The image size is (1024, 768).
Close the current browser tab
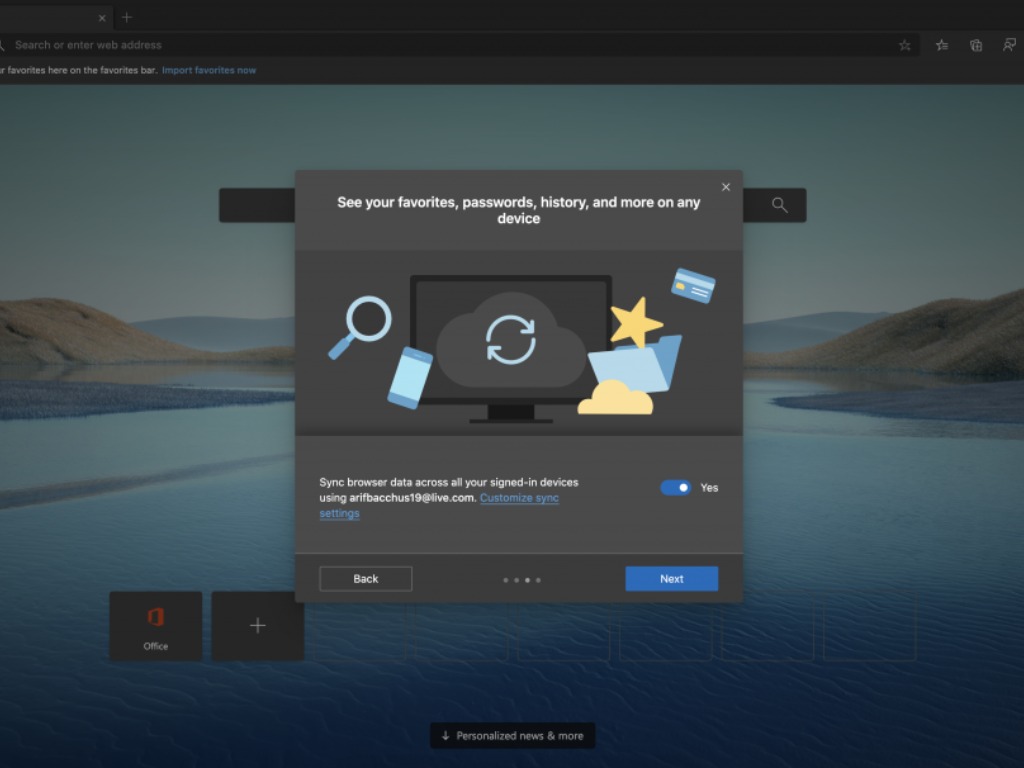(x=102, y=18)
